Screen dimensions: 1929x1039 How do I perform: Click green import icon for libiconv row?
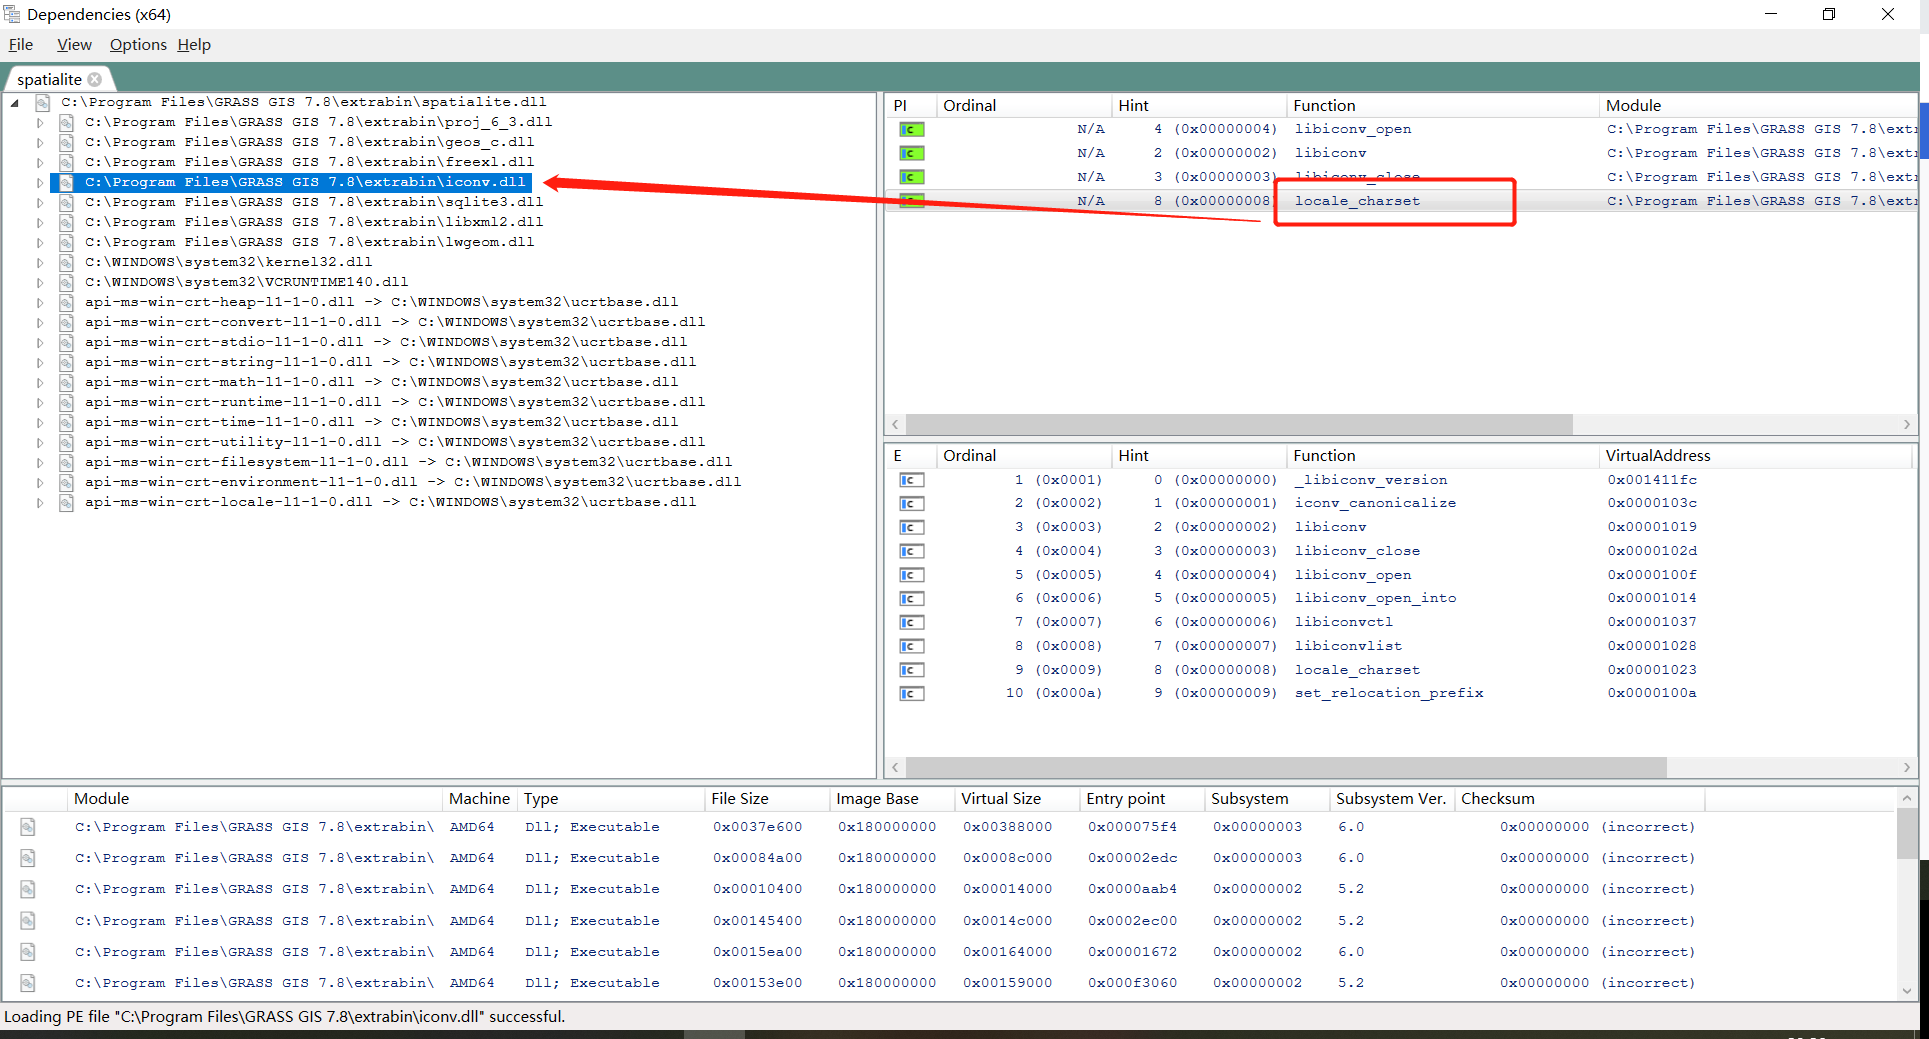(x=911, y=153)
